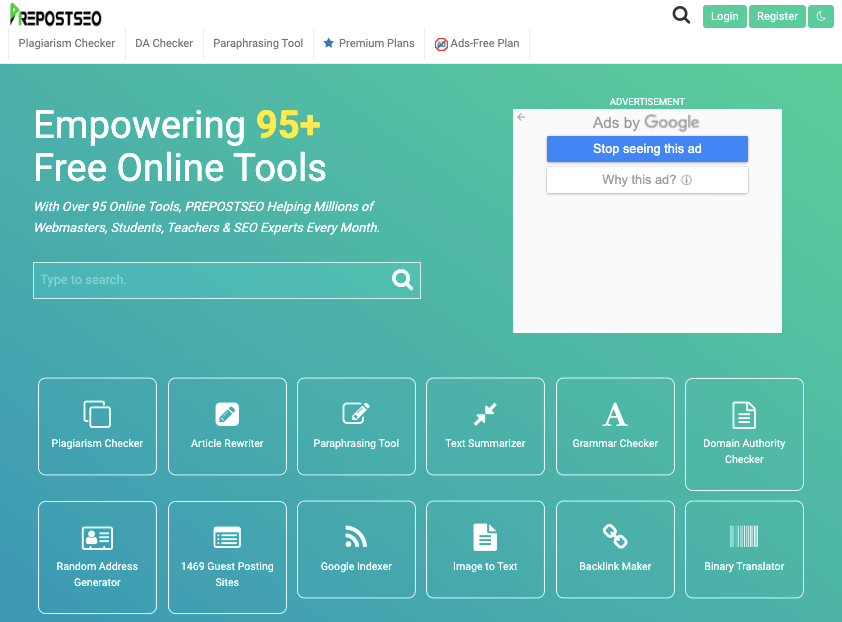Open Plagiarism Checker card label
The height and width of the screenshot is (622, 842).
[97, 444]
